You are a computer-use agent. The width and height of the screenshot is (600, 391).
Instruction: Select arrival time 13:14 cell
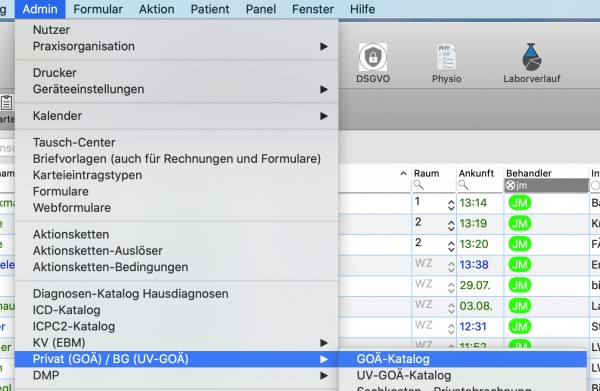click(x=473, y=203)
